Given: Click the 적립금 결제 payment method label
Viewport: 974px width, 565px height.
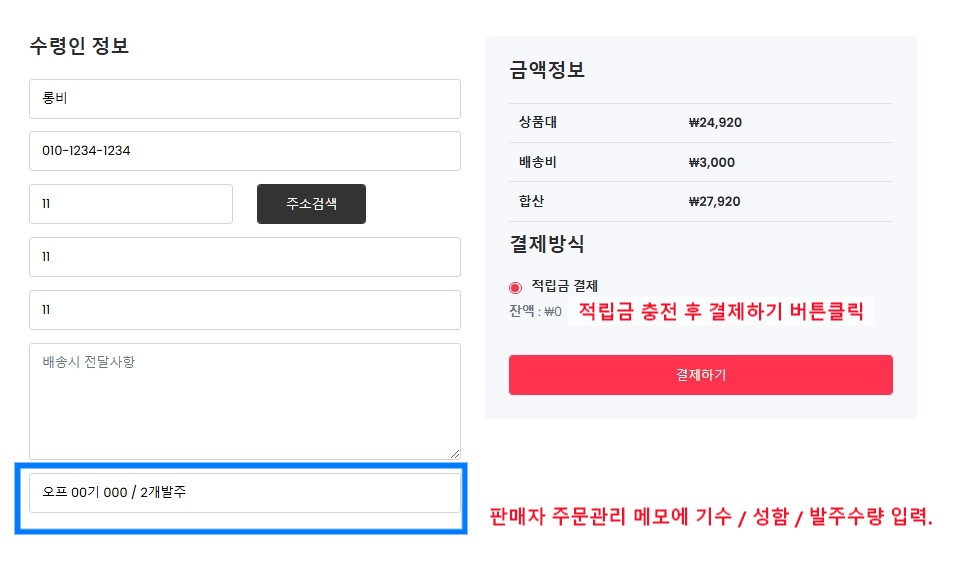Looking at the screenshot, I should pos(564,286).
